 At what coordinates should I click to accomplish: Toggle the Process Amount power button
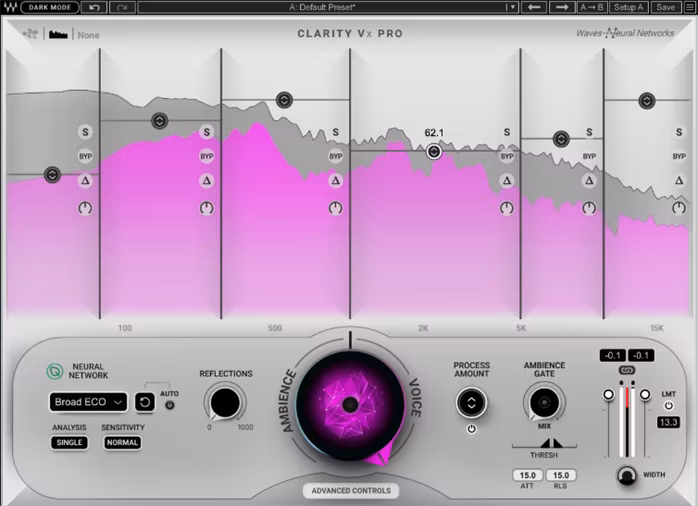pos(471,429)
